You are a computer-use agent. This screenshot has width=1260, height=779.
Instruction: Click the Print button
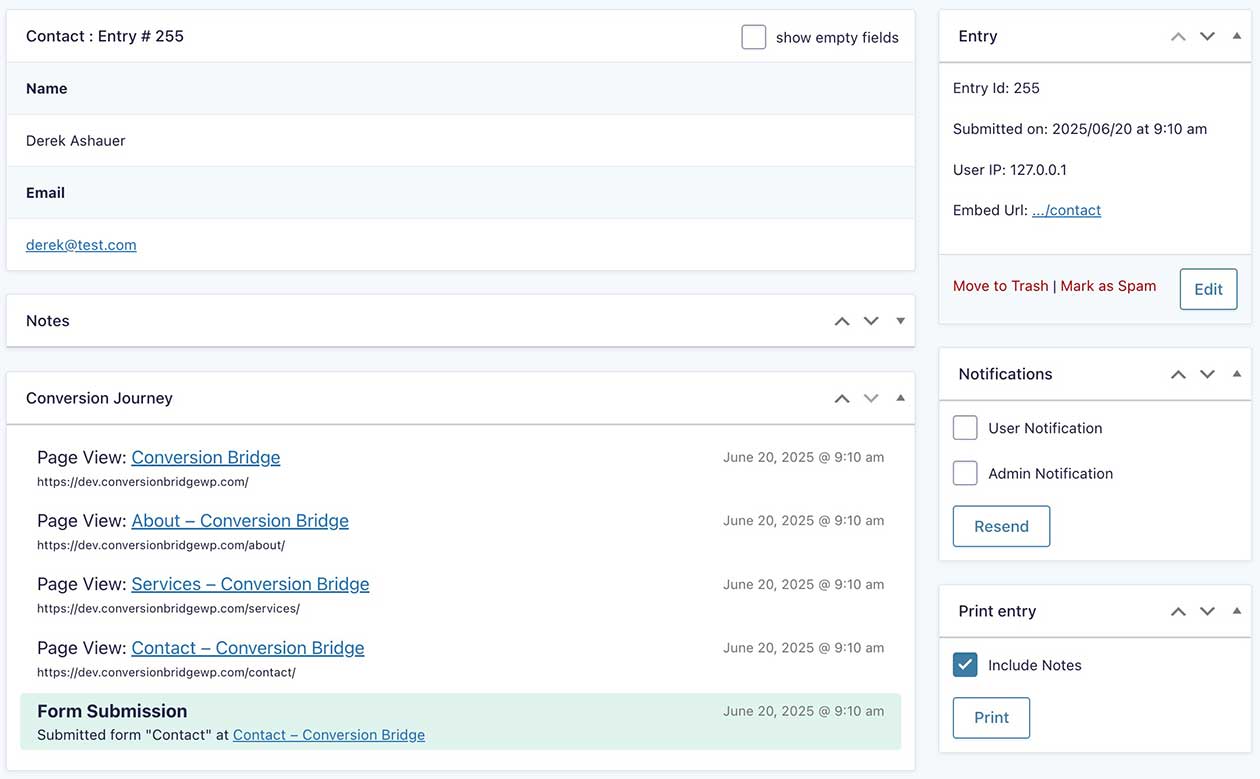tap(991, 717)
